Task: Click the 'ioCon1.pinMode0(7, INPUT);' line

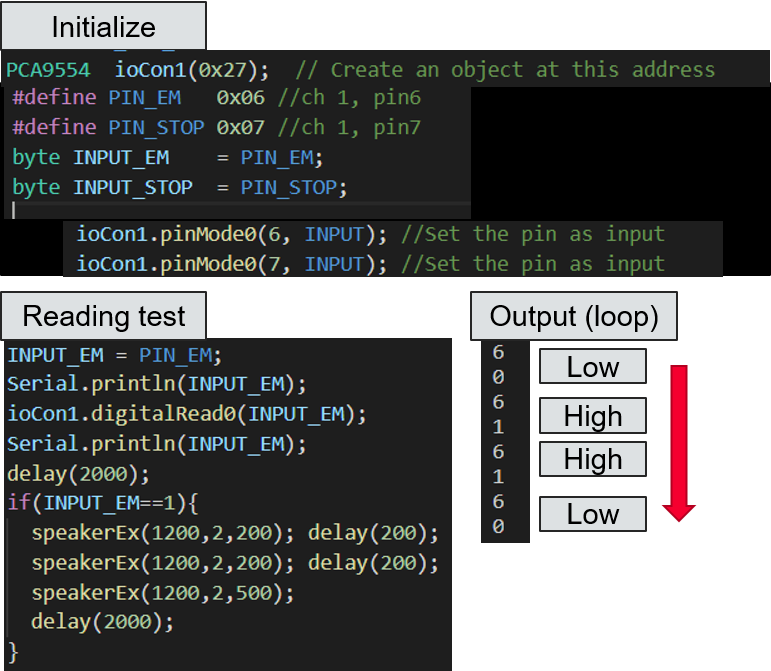Action: pos(232,264)
